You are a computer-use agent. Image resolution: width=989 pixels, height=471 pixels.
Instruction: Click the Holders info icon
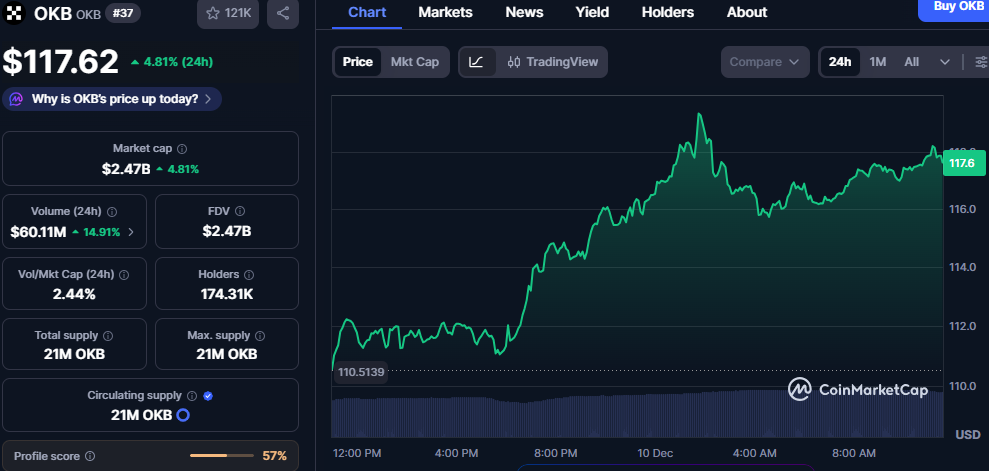click(x=249, y=274)
